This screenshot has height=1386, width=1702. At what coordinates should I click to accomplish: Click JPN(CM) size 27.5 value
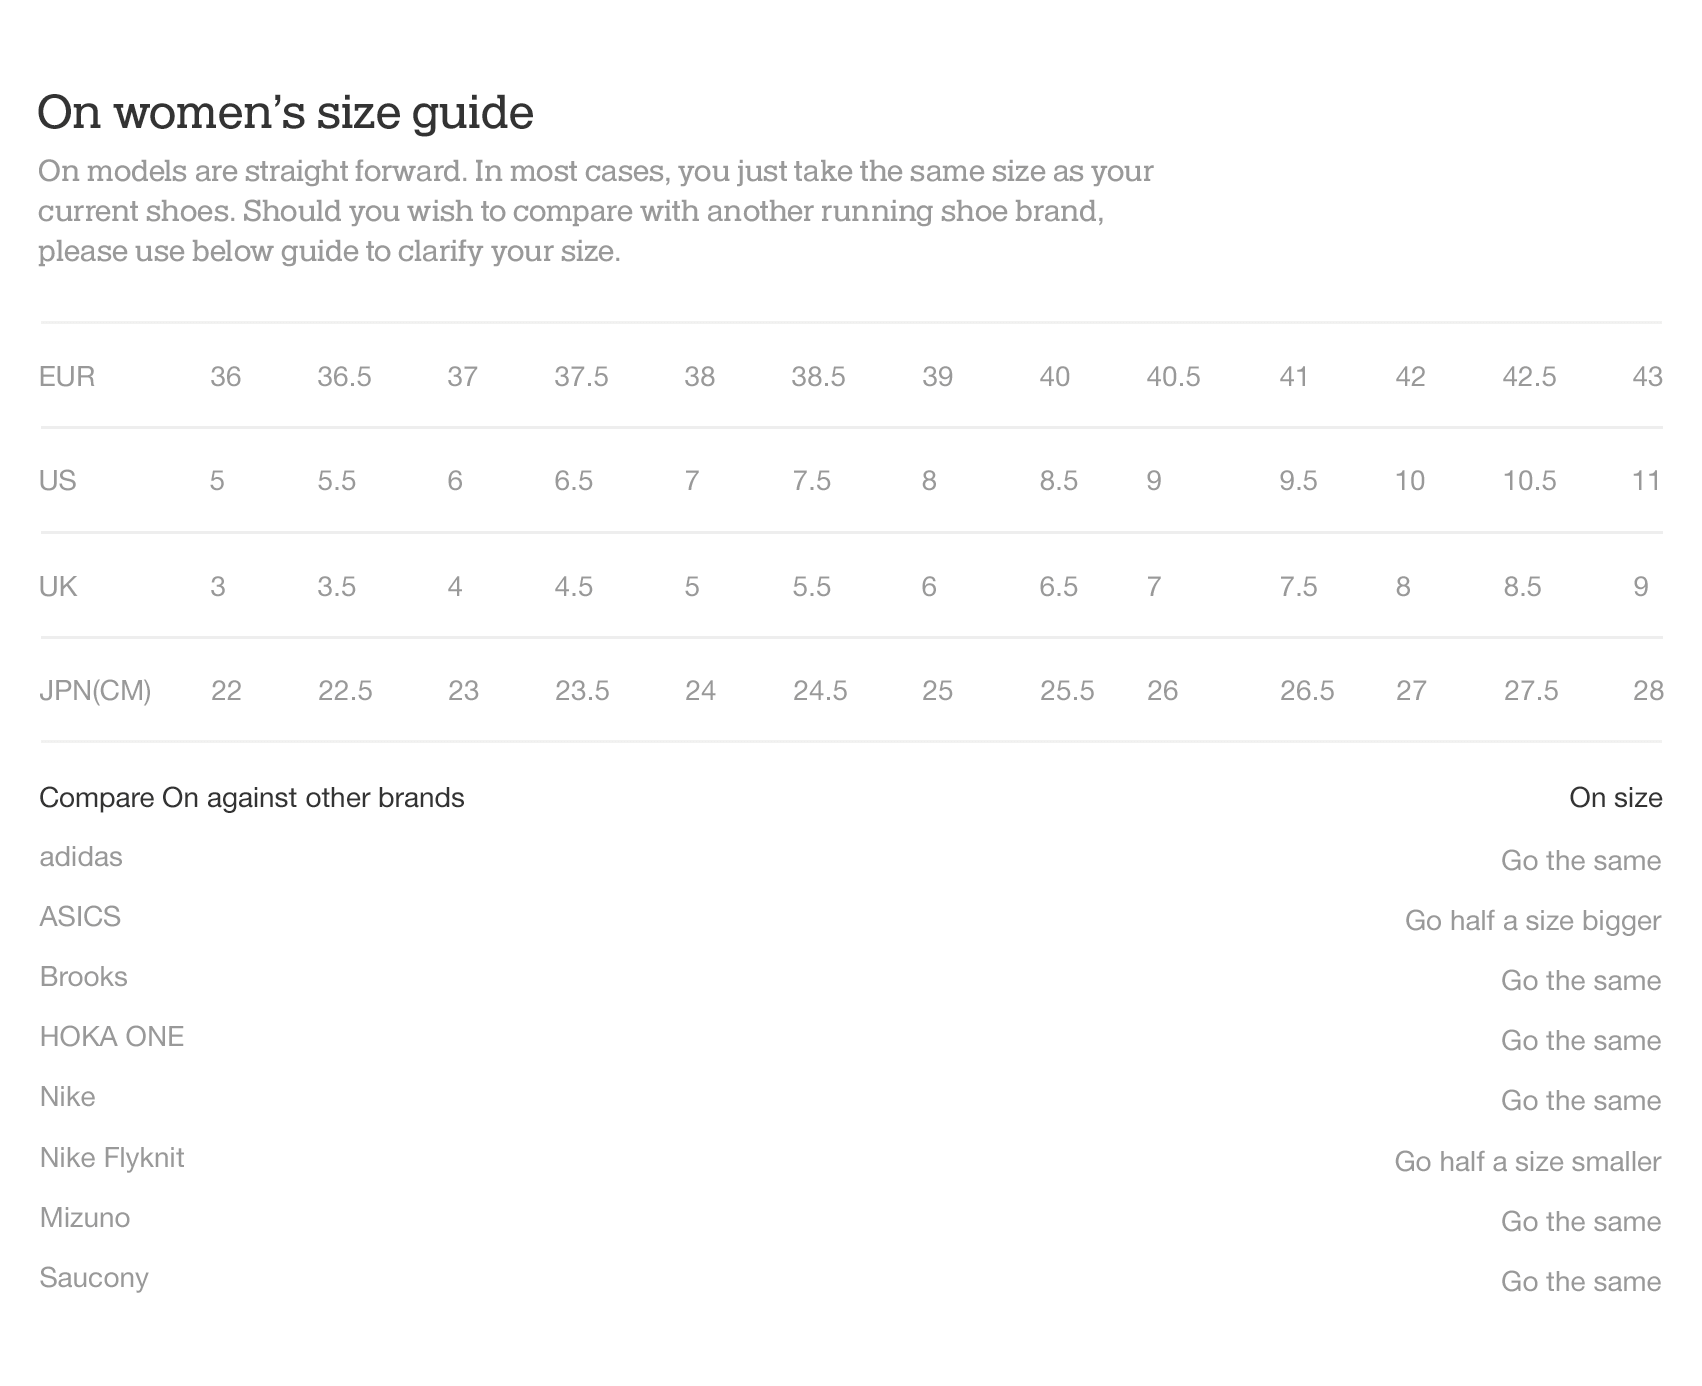(1531, 691)
